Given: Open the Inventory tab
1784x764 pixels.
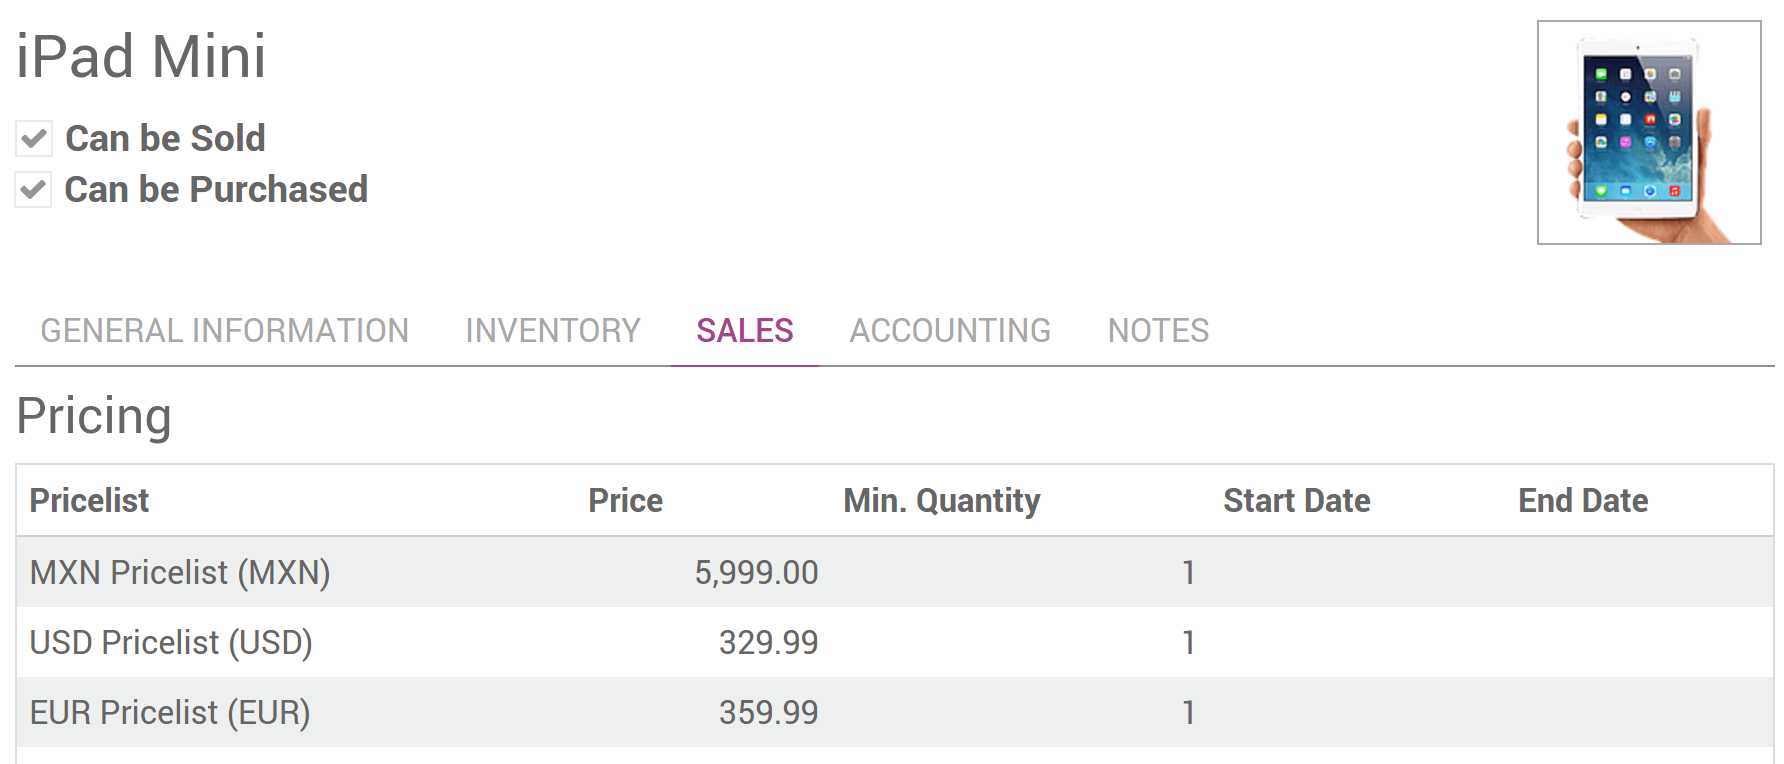Looking at the screenshot, I should (552, 330).
